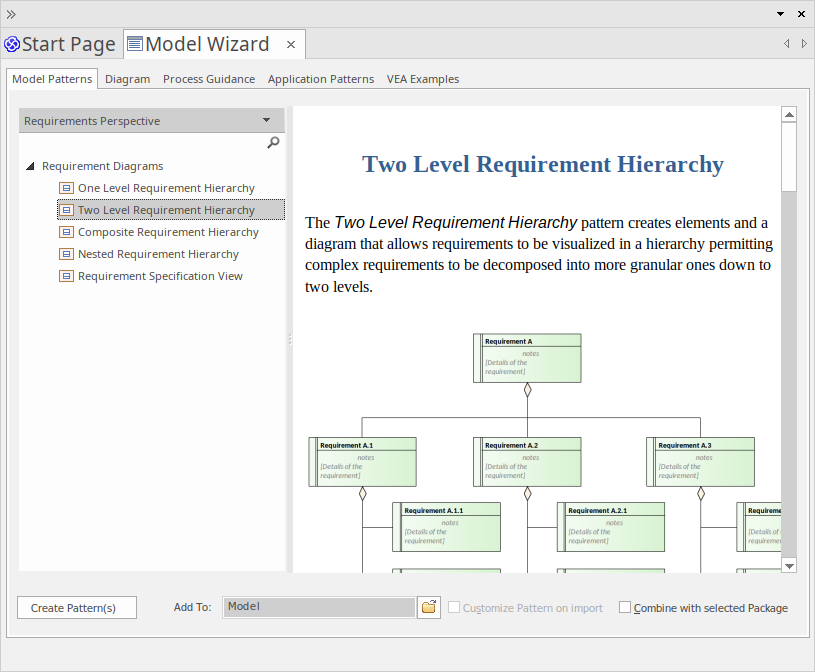815x672 pixels.
Task: Click the Create Pattern(s) button
Action: click(x=77, y=608)
